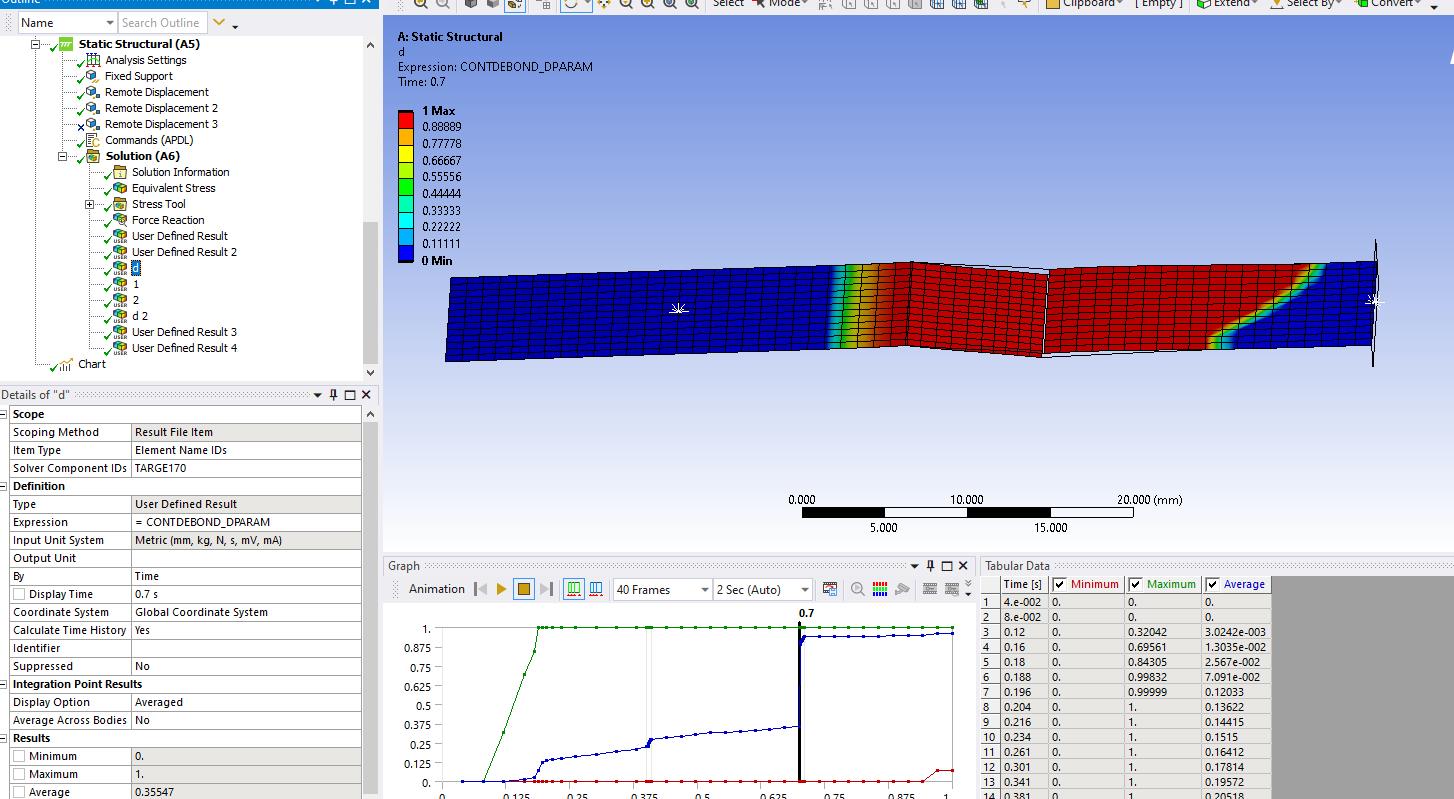Toggle the Maximum column checkbox in Tabular Data
Image resolution: width=1454 pixels, height=799 pixels.
(1134, 584)
